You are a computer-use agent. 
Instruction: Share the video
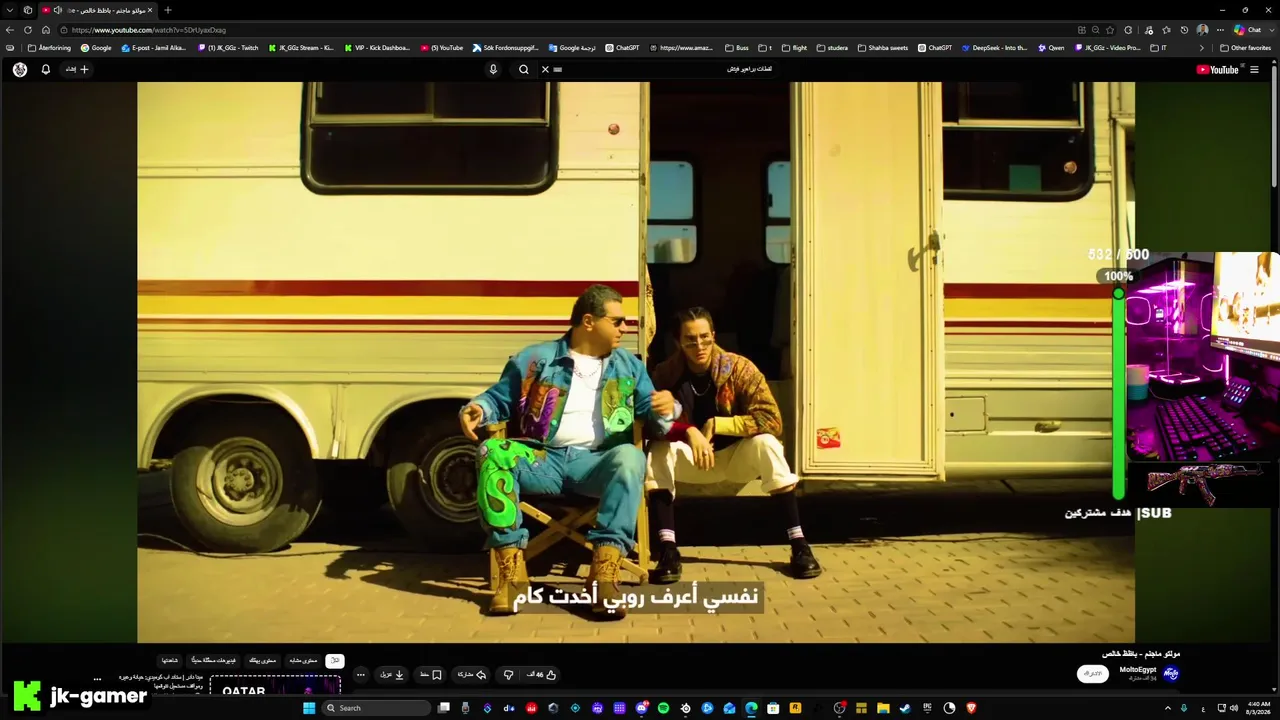click(472, 675)
